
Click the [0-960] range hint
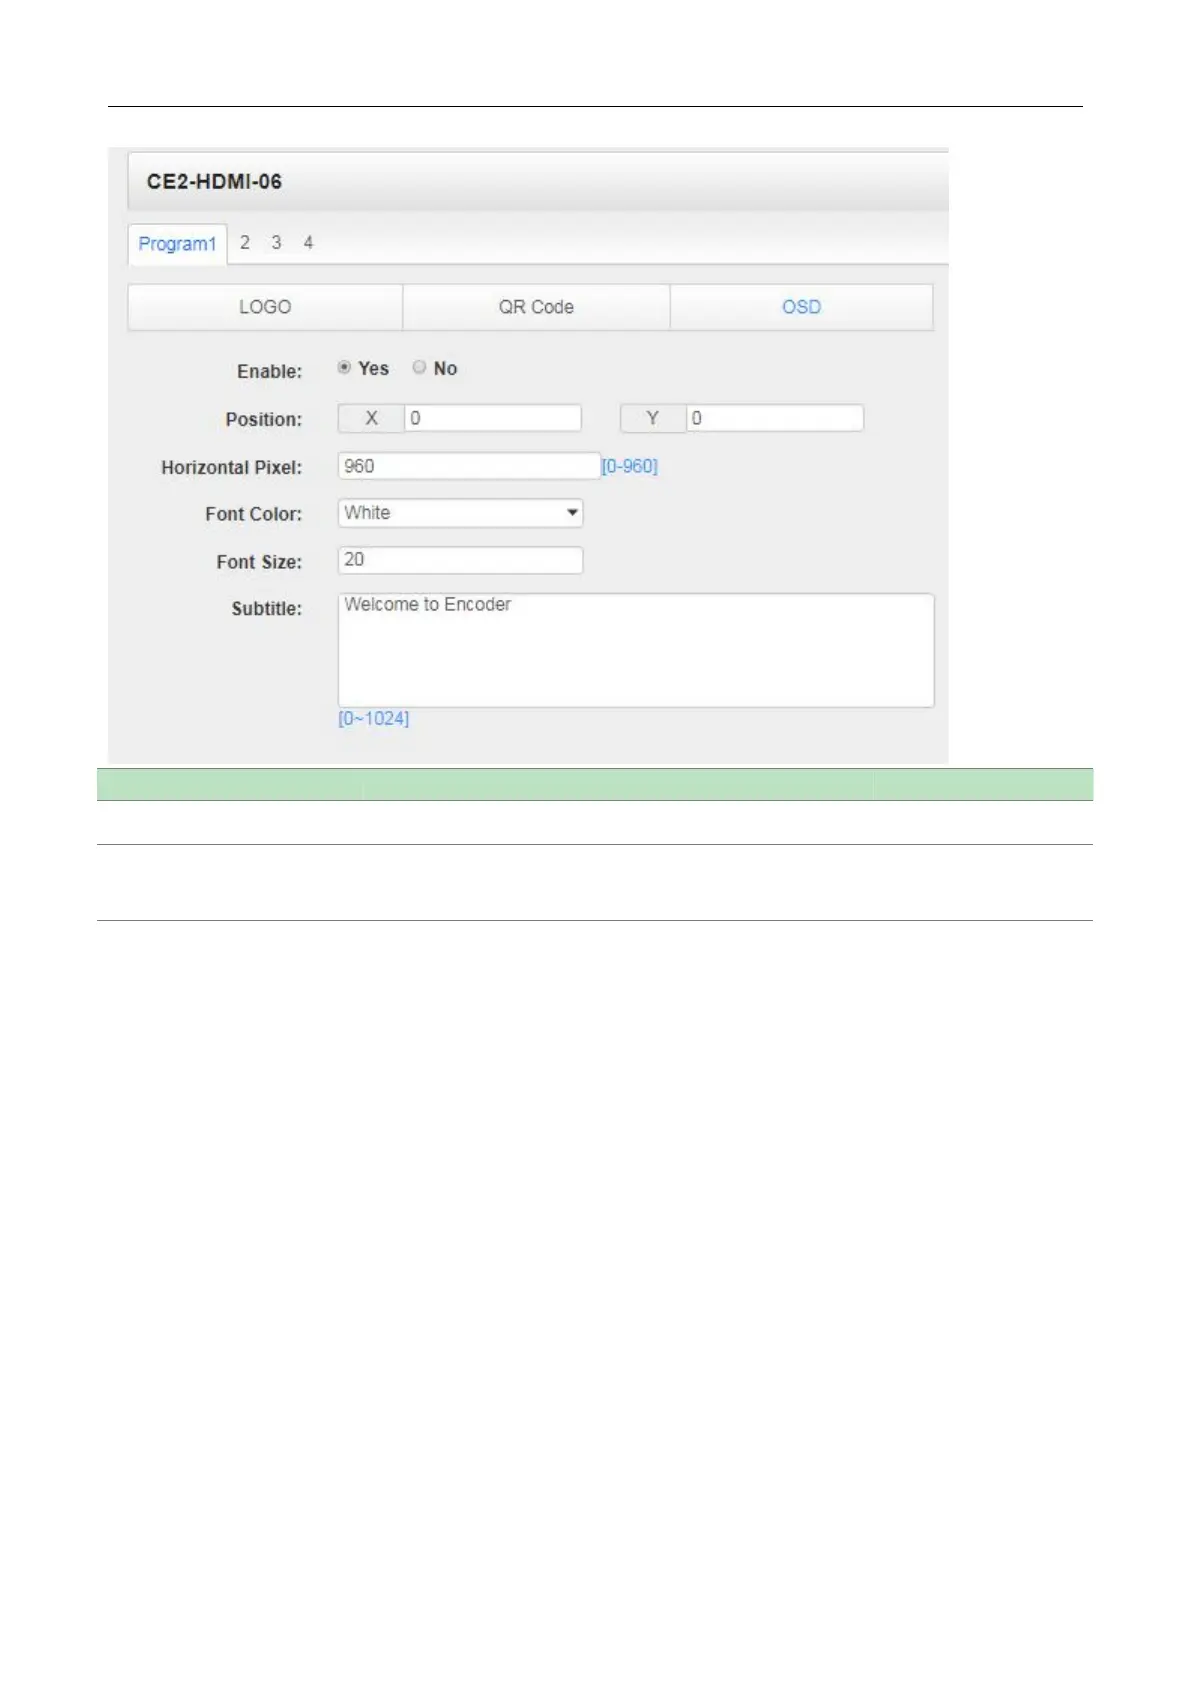[629, 466]
